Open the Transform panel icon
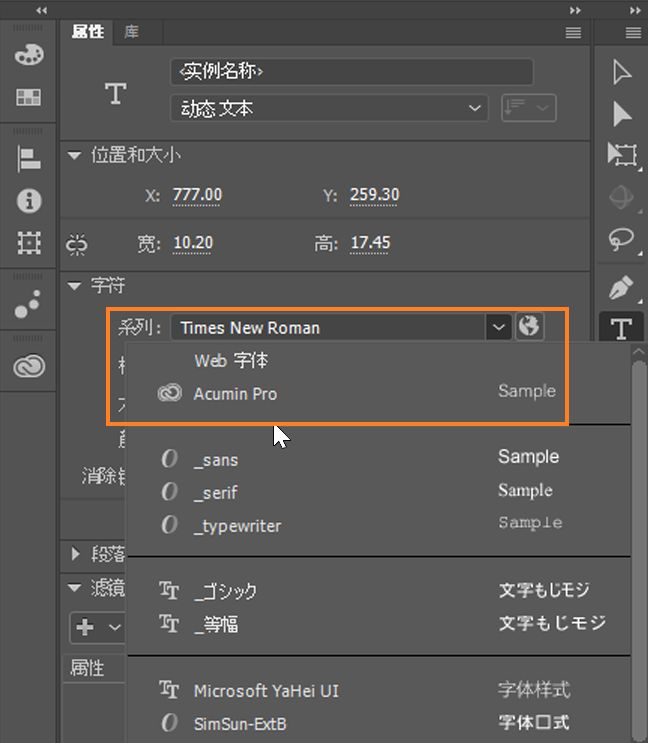The height and width of the screenshot is (743, 648). pos(29,243)
